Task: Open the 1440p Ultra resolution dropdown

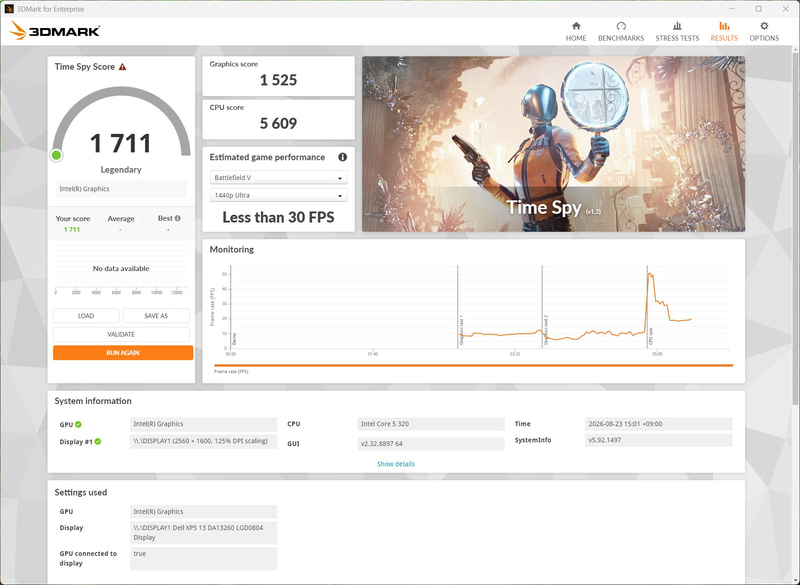Action: click(x=278, y=195)
